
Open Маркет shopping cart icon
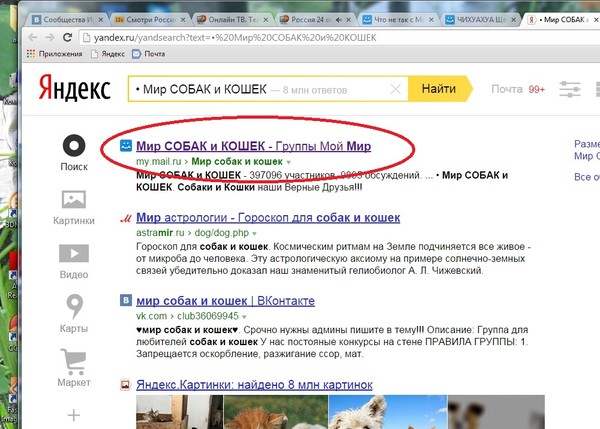(x=73, y=362)
